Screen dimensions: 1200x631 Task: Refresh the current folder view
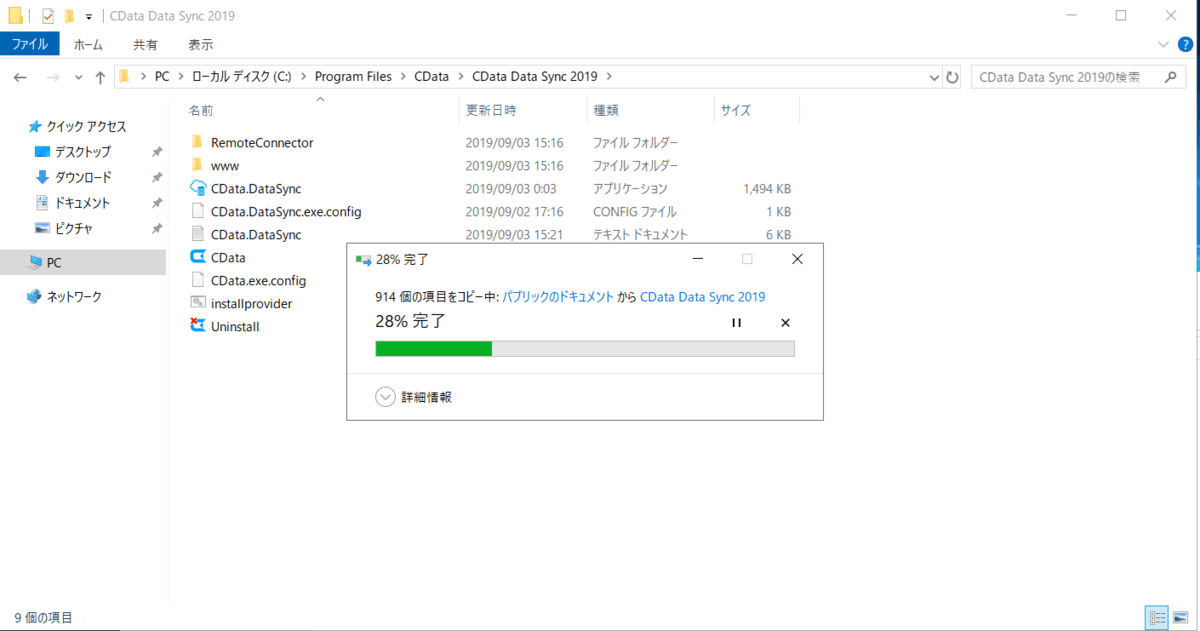[x=952, y=77]
